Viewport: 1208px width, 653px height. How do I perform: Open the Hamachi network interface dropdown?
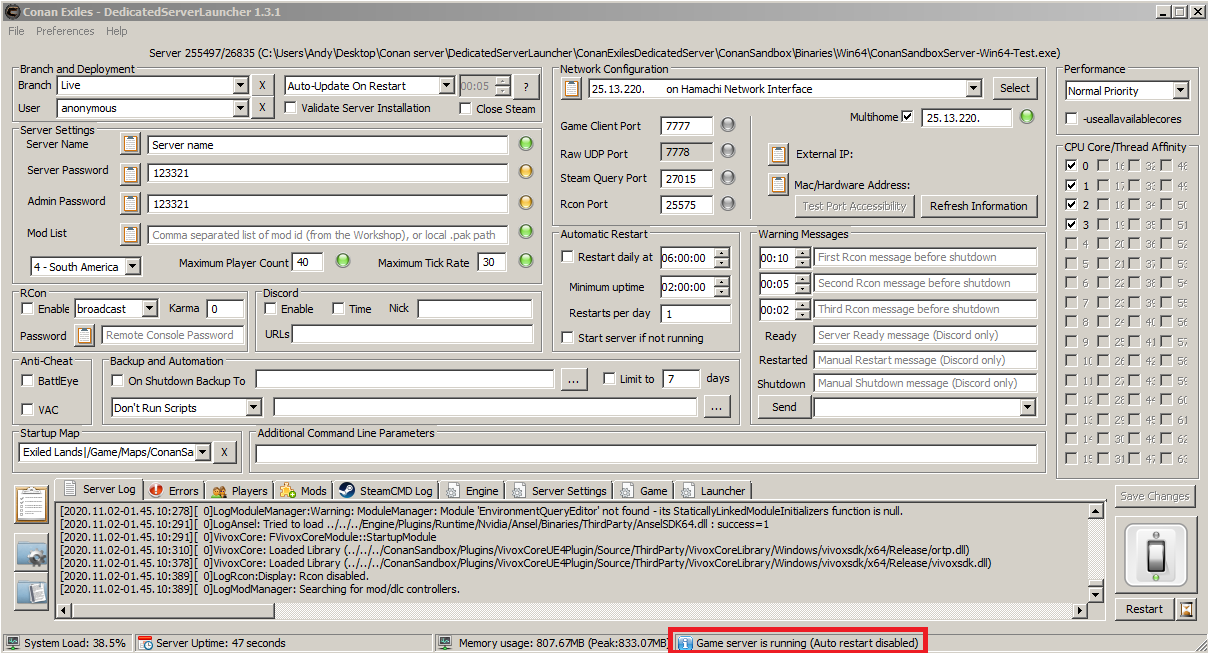coord(974,89)
